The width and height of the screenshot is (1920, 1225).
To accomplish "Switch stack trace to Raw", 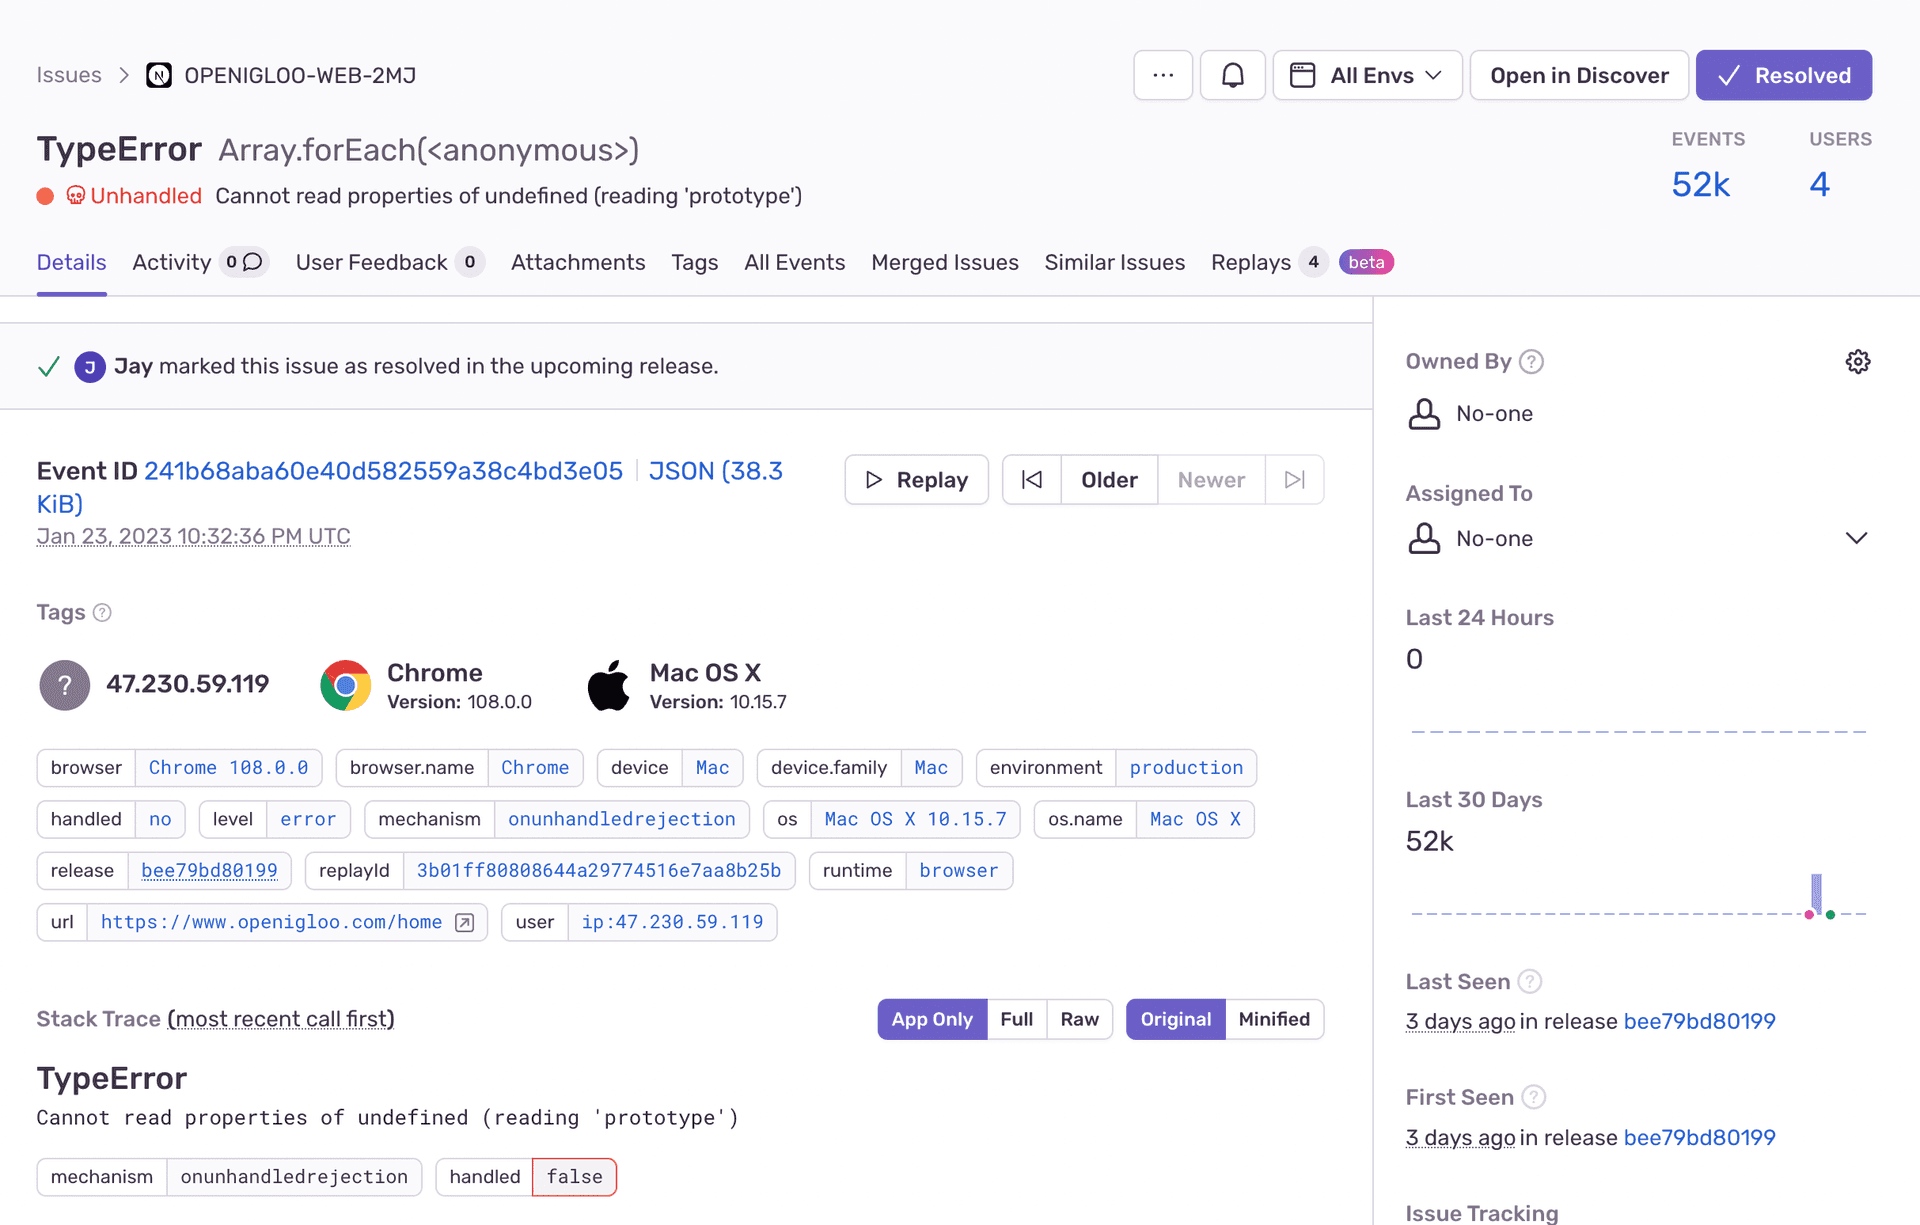I will [1080, 1019].
